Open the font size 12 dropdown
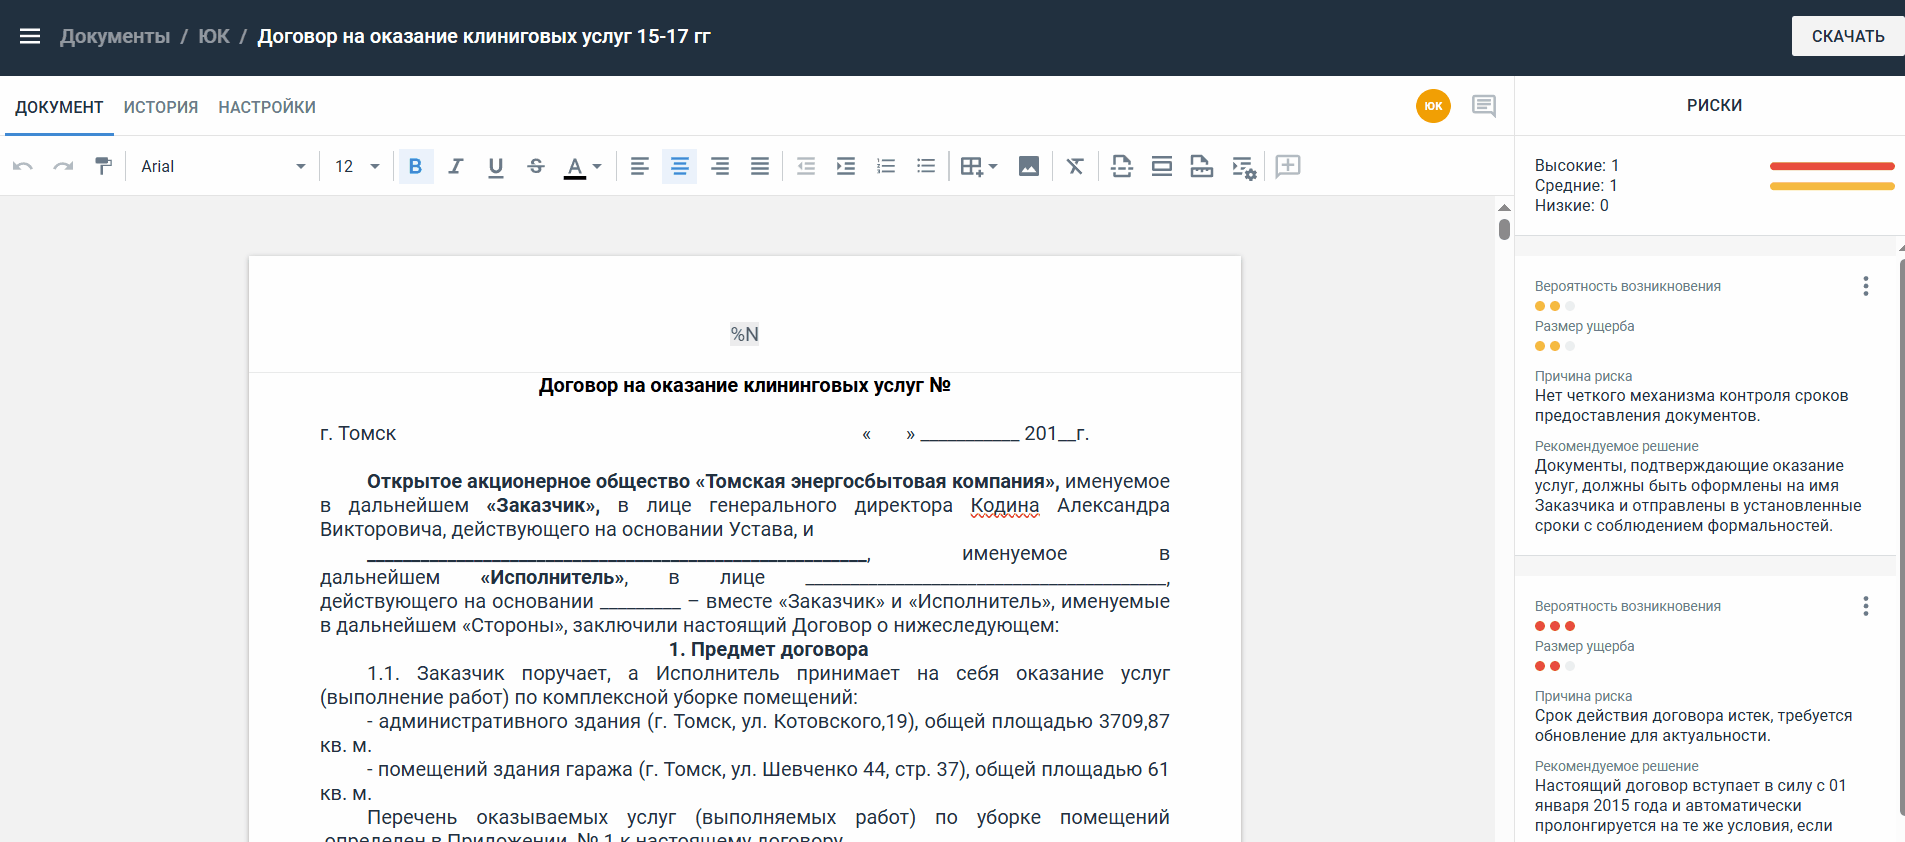The height and width of the screenshot is (842, 1905). click(x=357, y=166)
